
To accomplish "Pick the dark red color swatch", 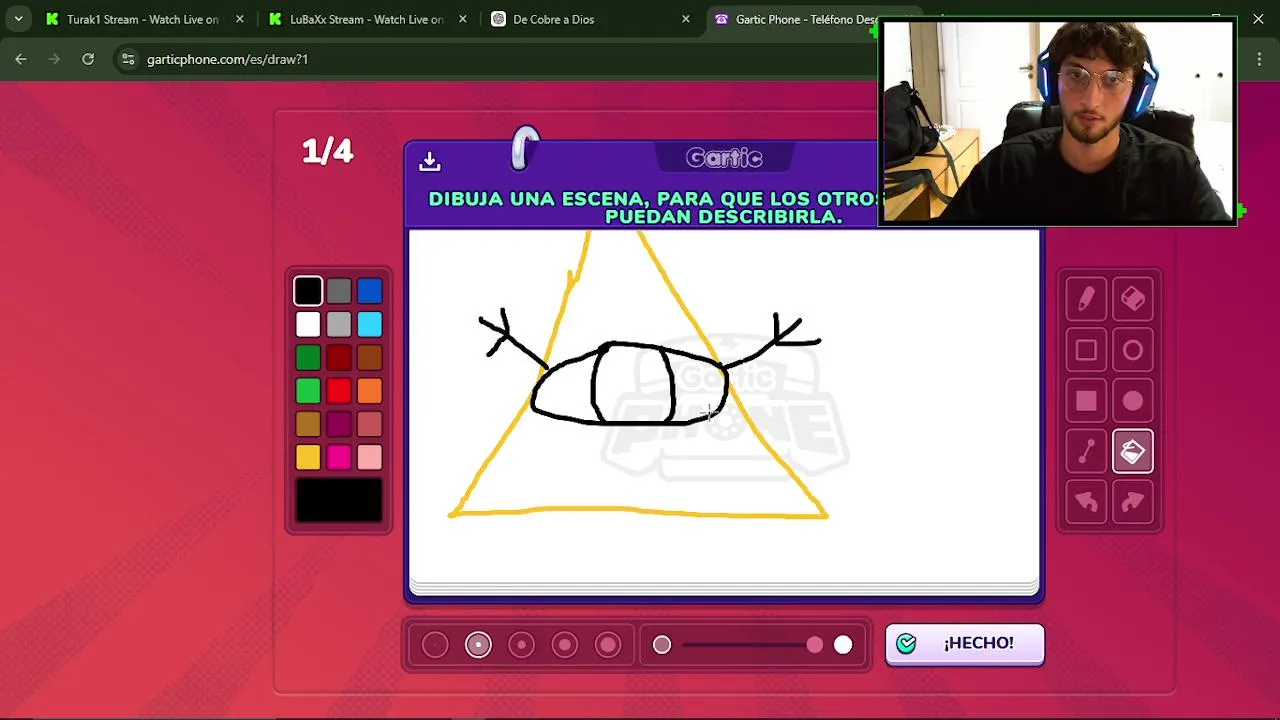I will click(x=339, y=358).
